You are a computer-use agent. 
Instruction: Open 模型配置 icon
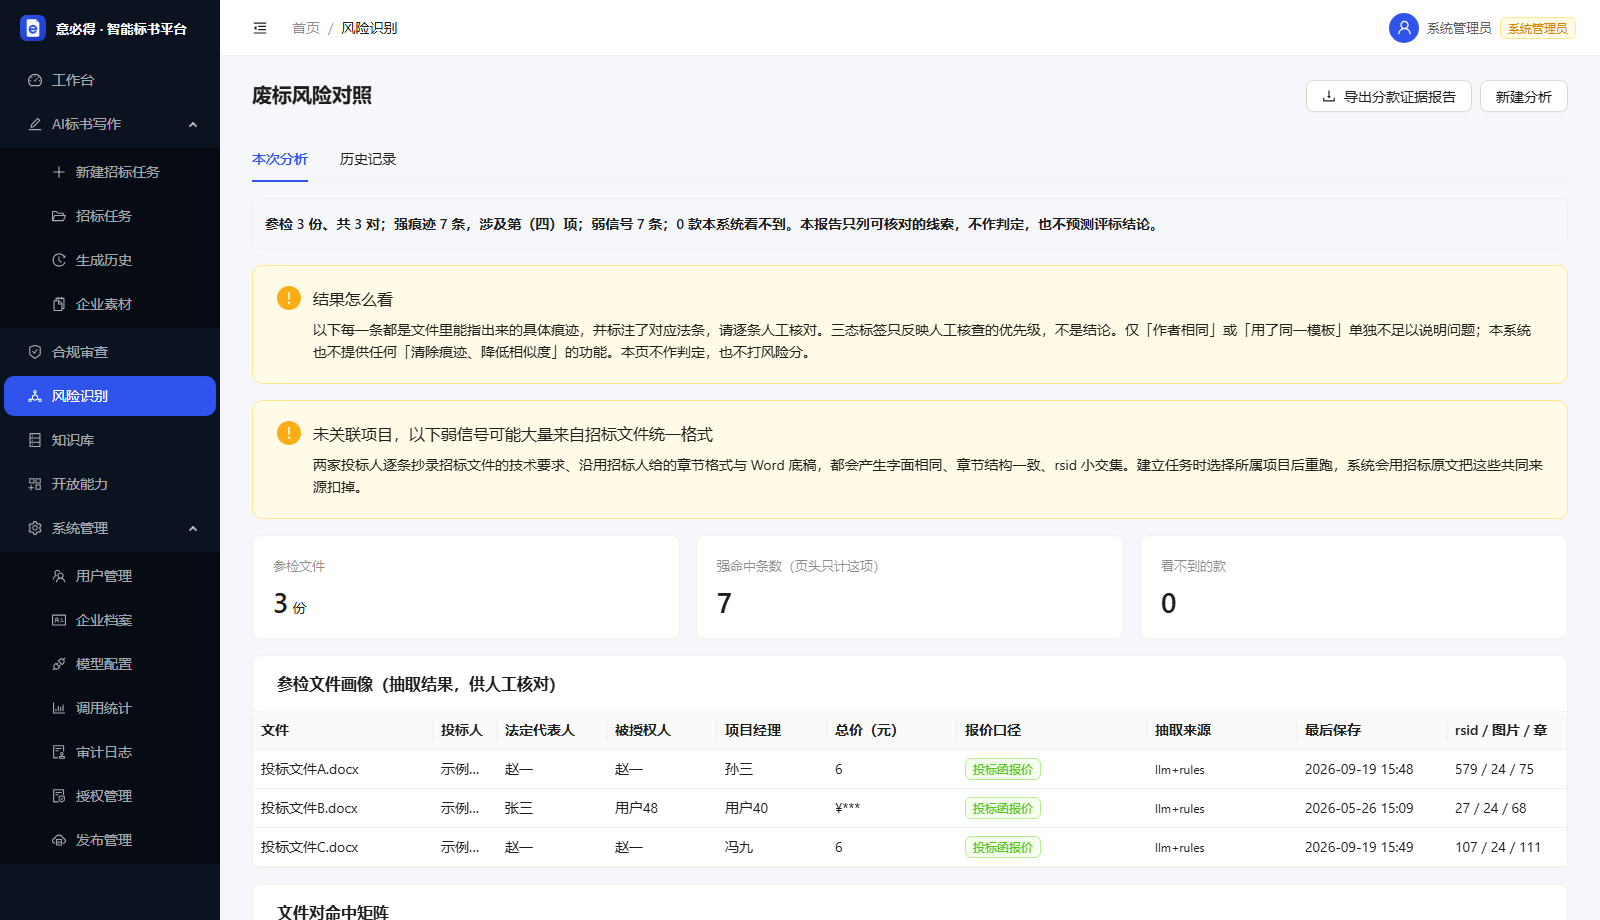click(59, 664)
